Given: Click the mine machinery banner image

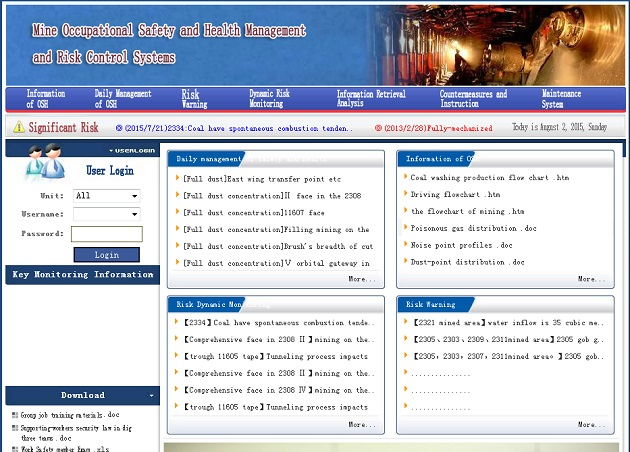Looking at the screenshot, I should pos(498,45).
